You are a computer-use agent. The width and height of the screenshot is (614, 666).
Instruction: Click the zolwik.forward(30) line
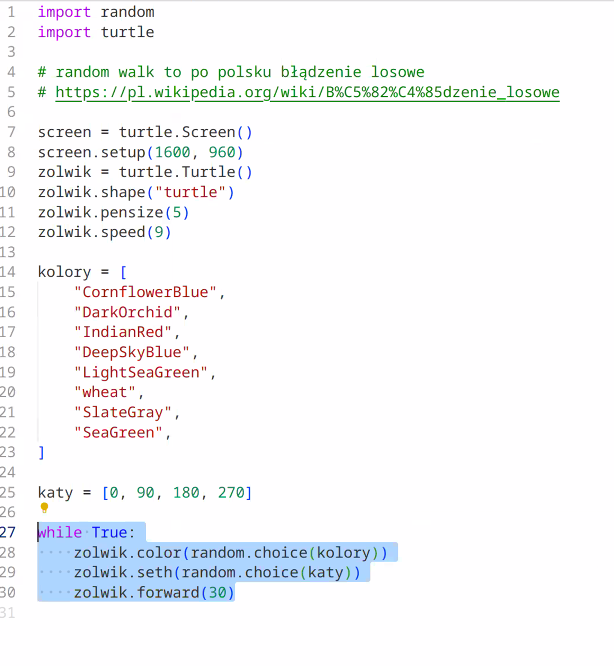click(x=154, y=593)
